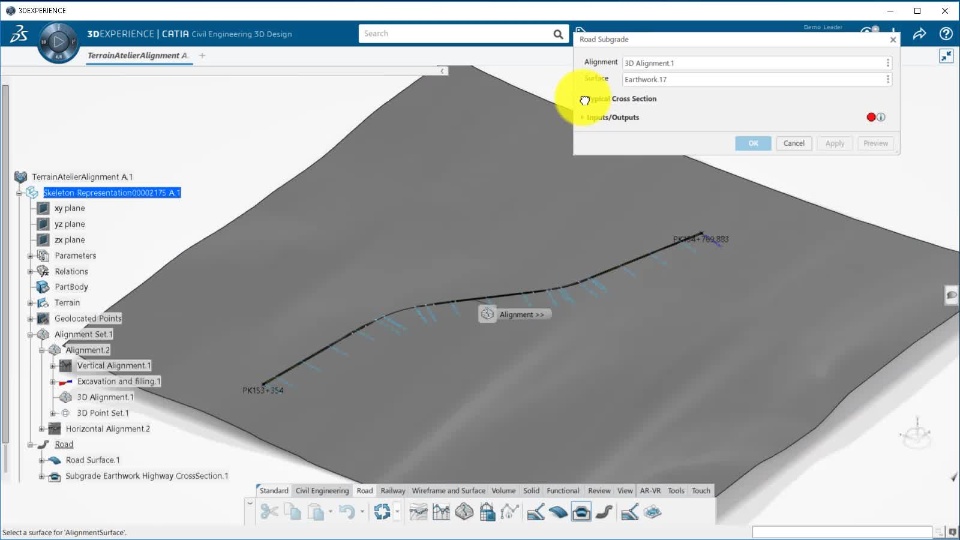Open the share arrow icon
960x540 pixels.
[919, 34]
